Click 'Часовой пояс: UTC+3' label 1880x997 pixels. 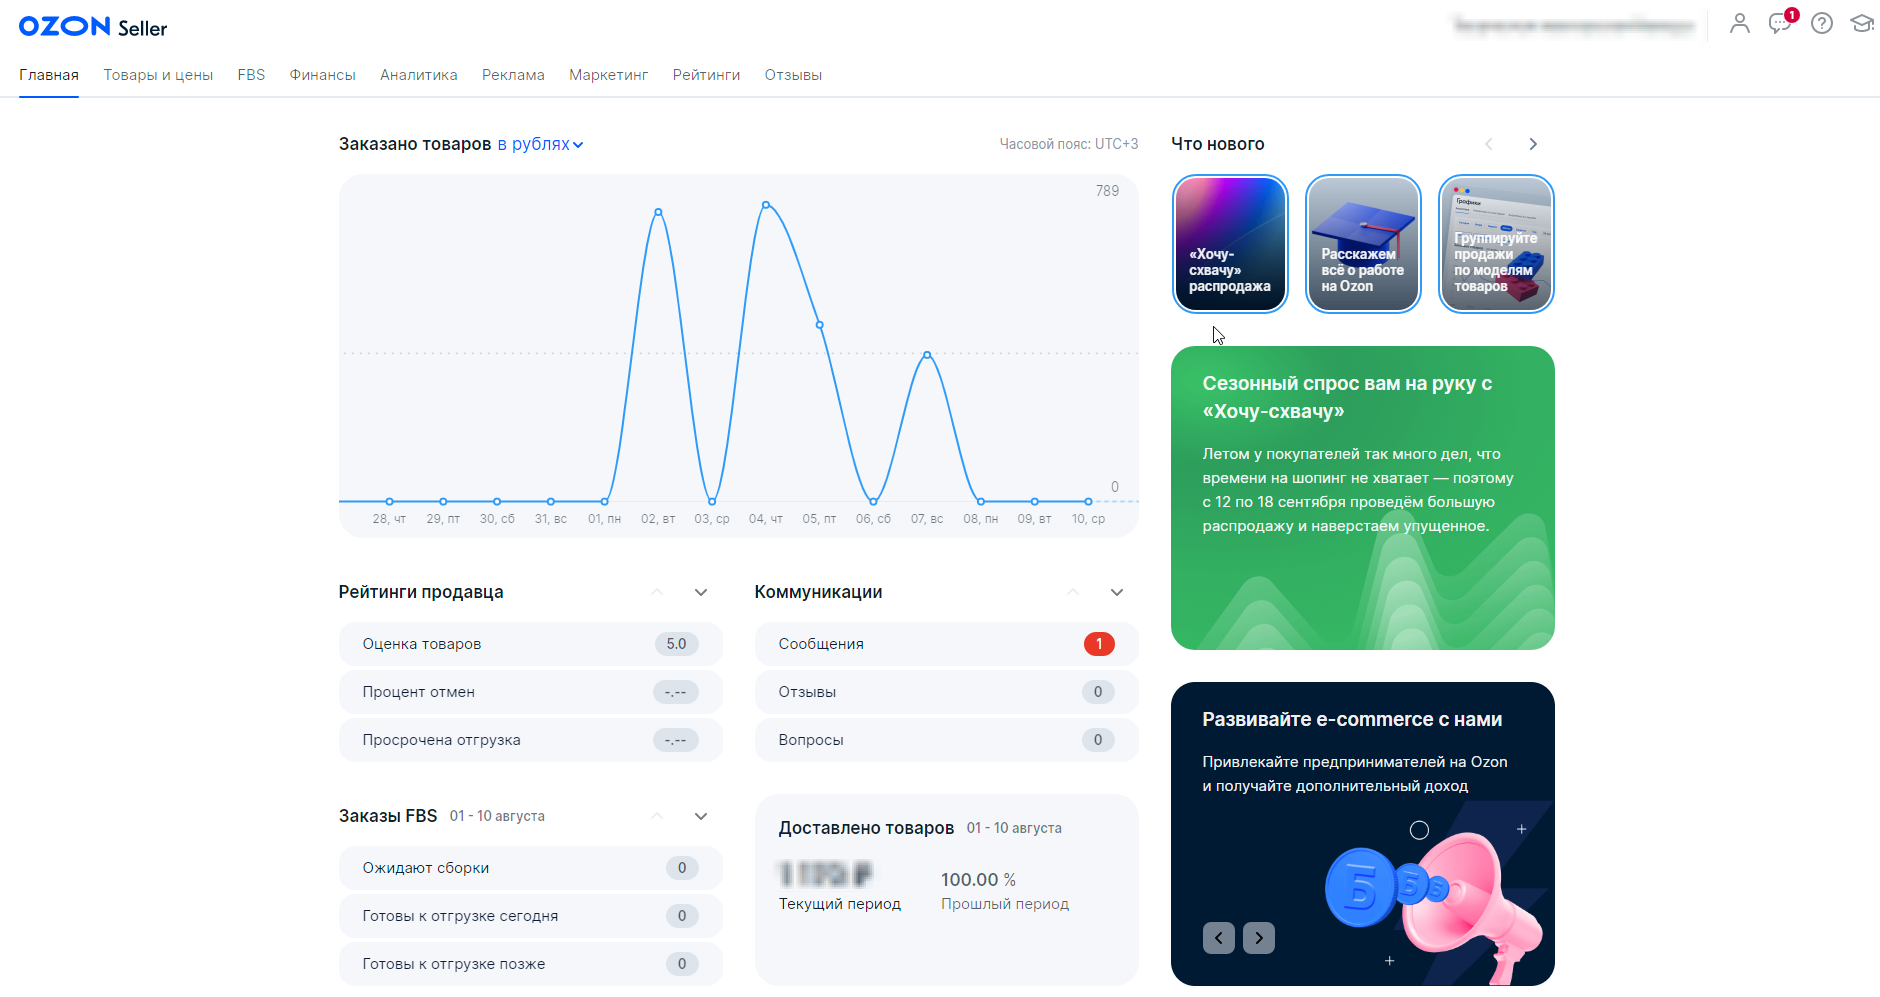[1069, 144]
